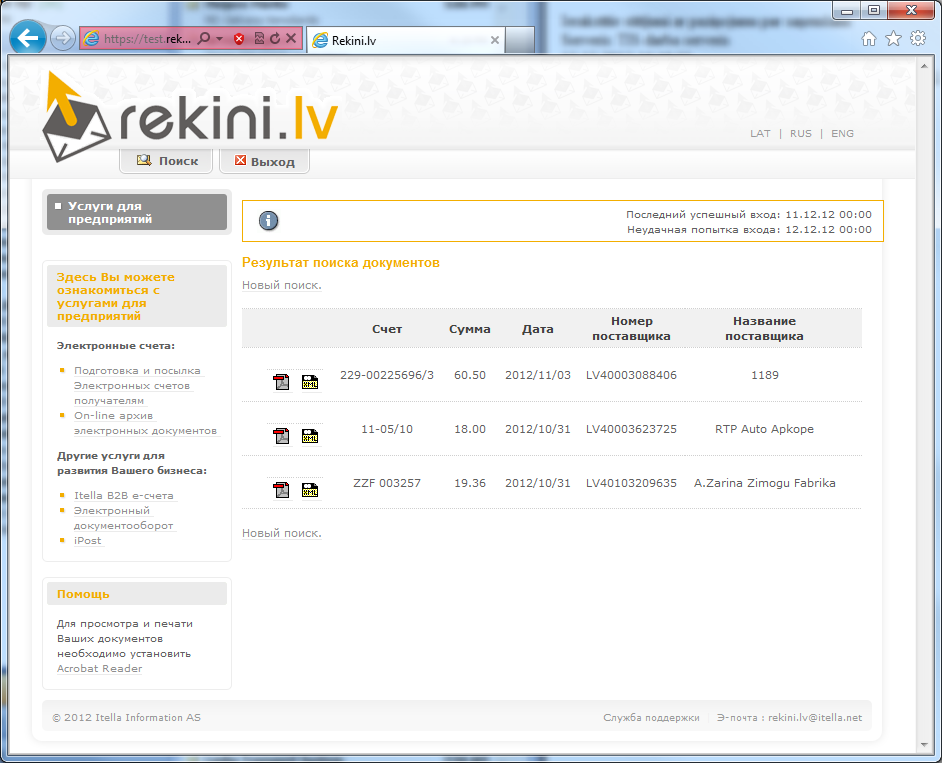The height and width of the screenshot is (763, 942).
Task: Click the page scrollbar down arrow
Action: click(x=924, y=746)
